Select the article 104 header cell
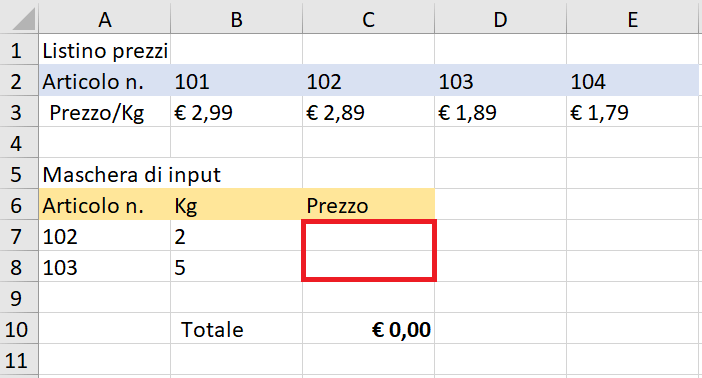 click(632, 80)
